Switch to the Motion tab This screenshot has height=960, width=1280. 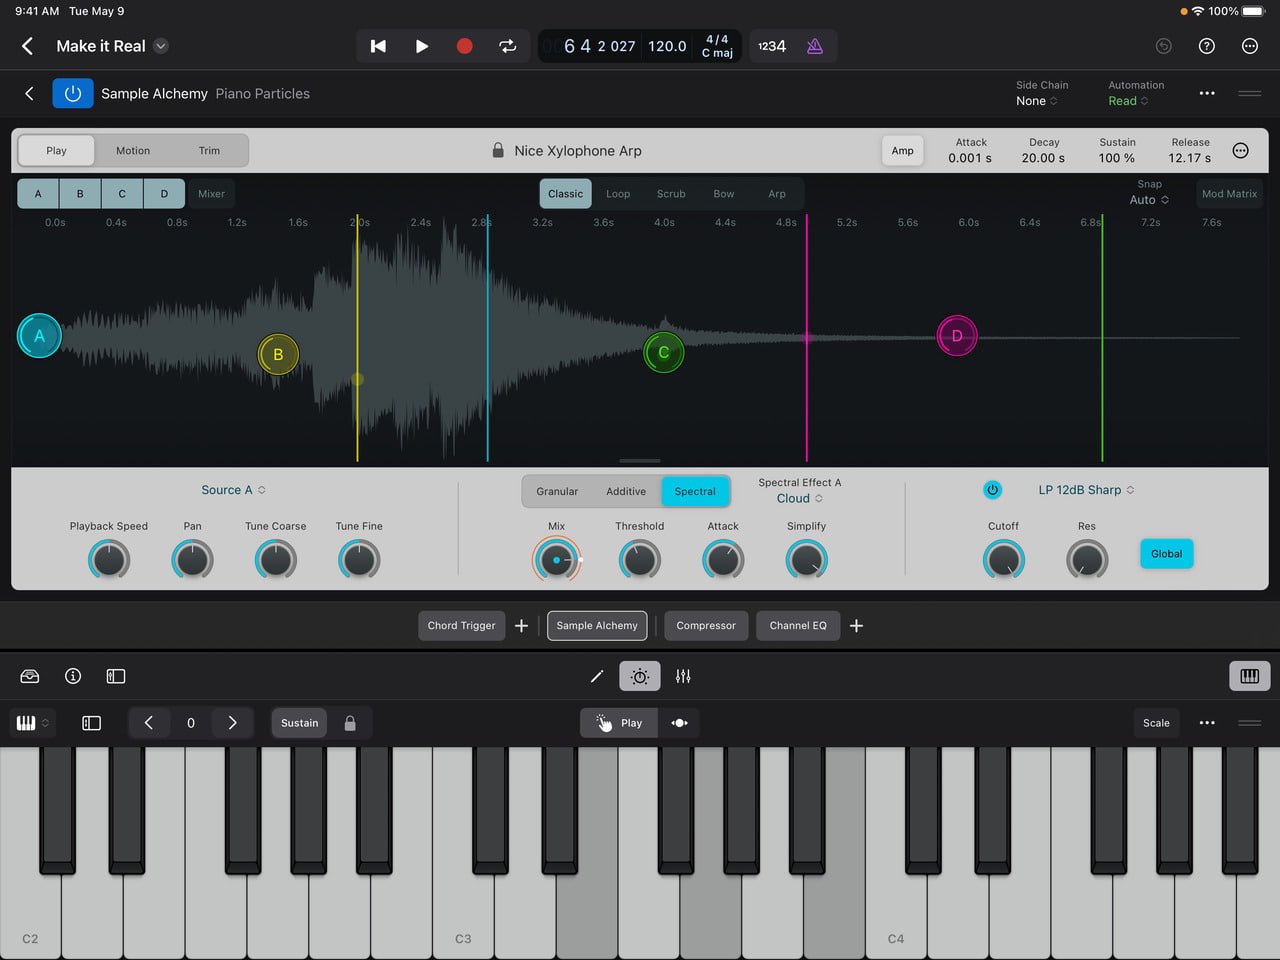[132, 150]
